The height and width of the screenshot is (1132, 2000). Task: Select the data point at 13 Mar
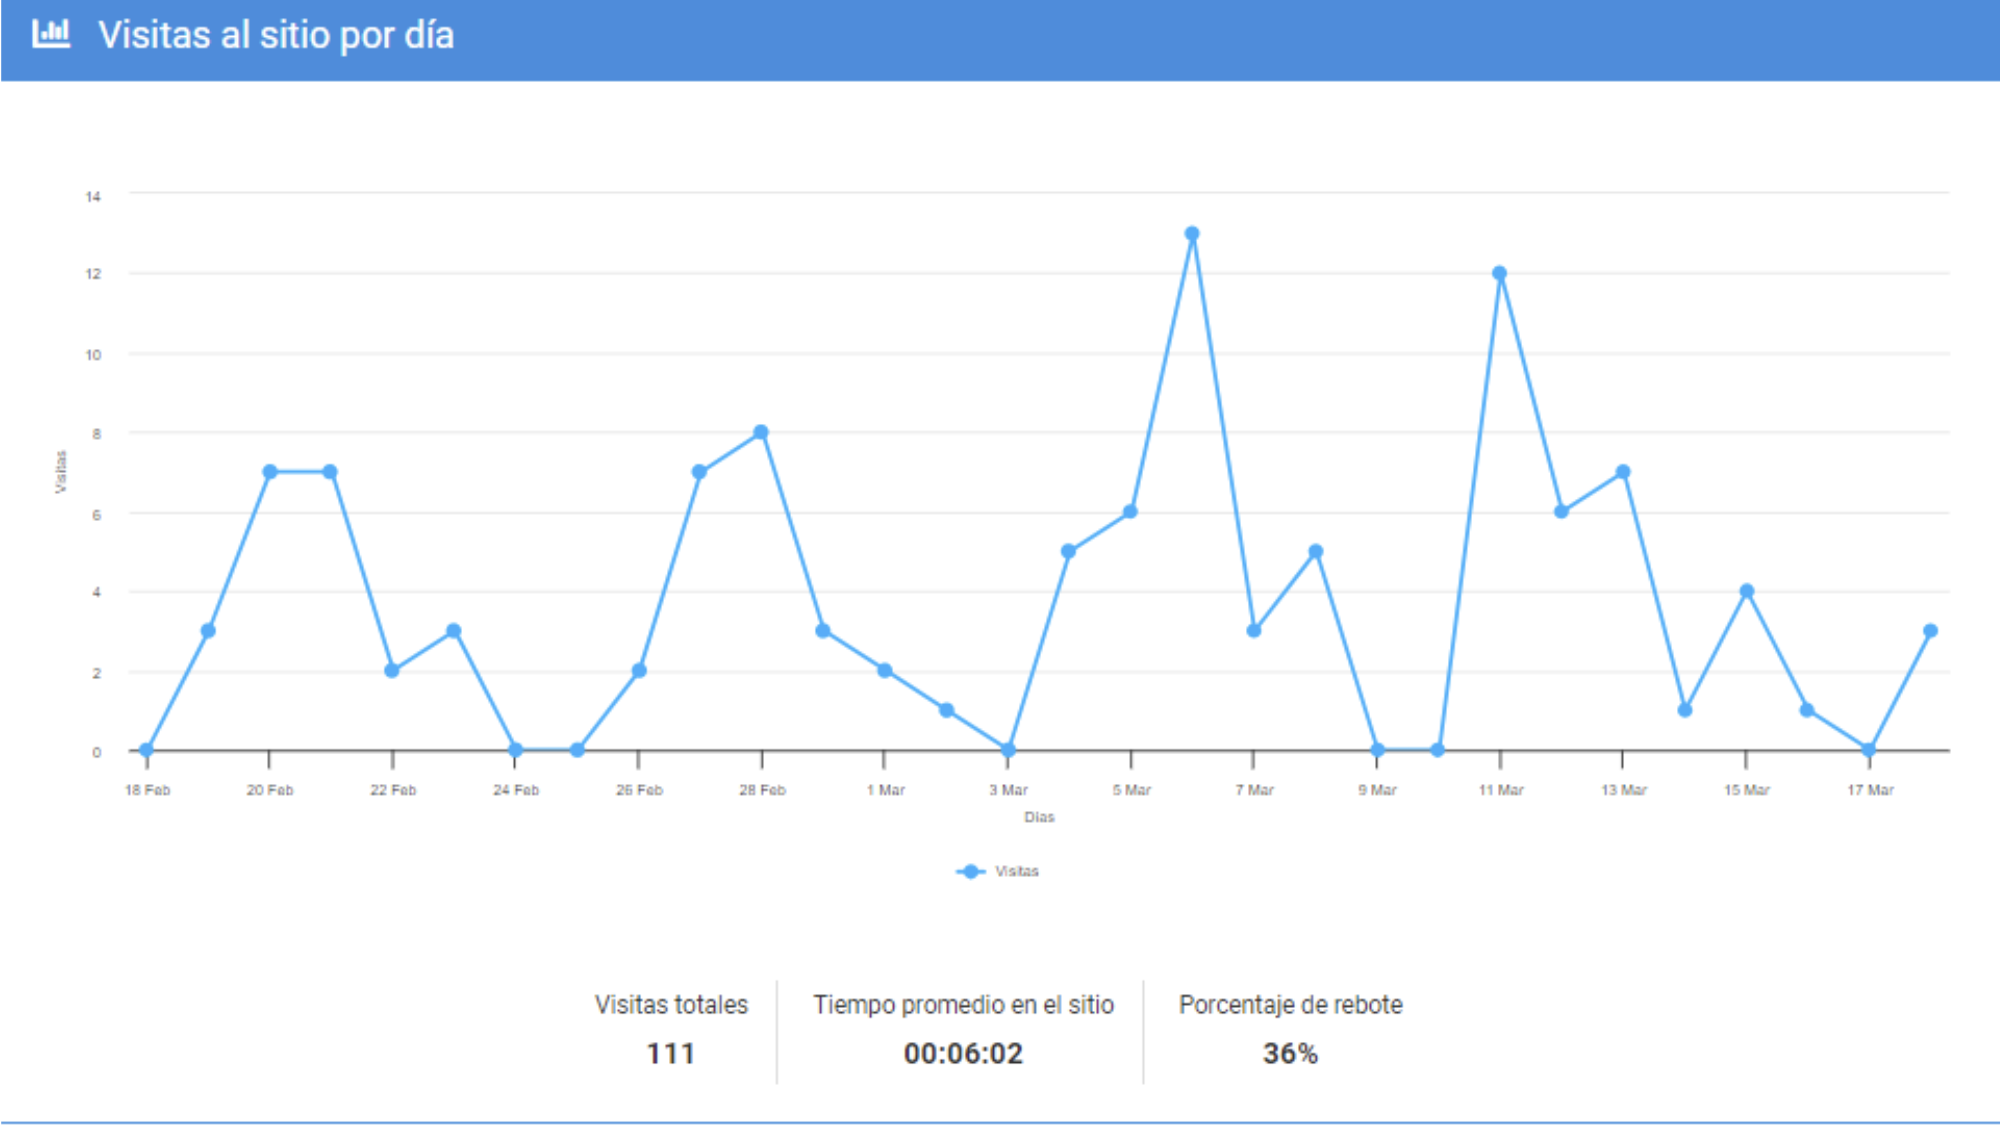(1623, 472)
